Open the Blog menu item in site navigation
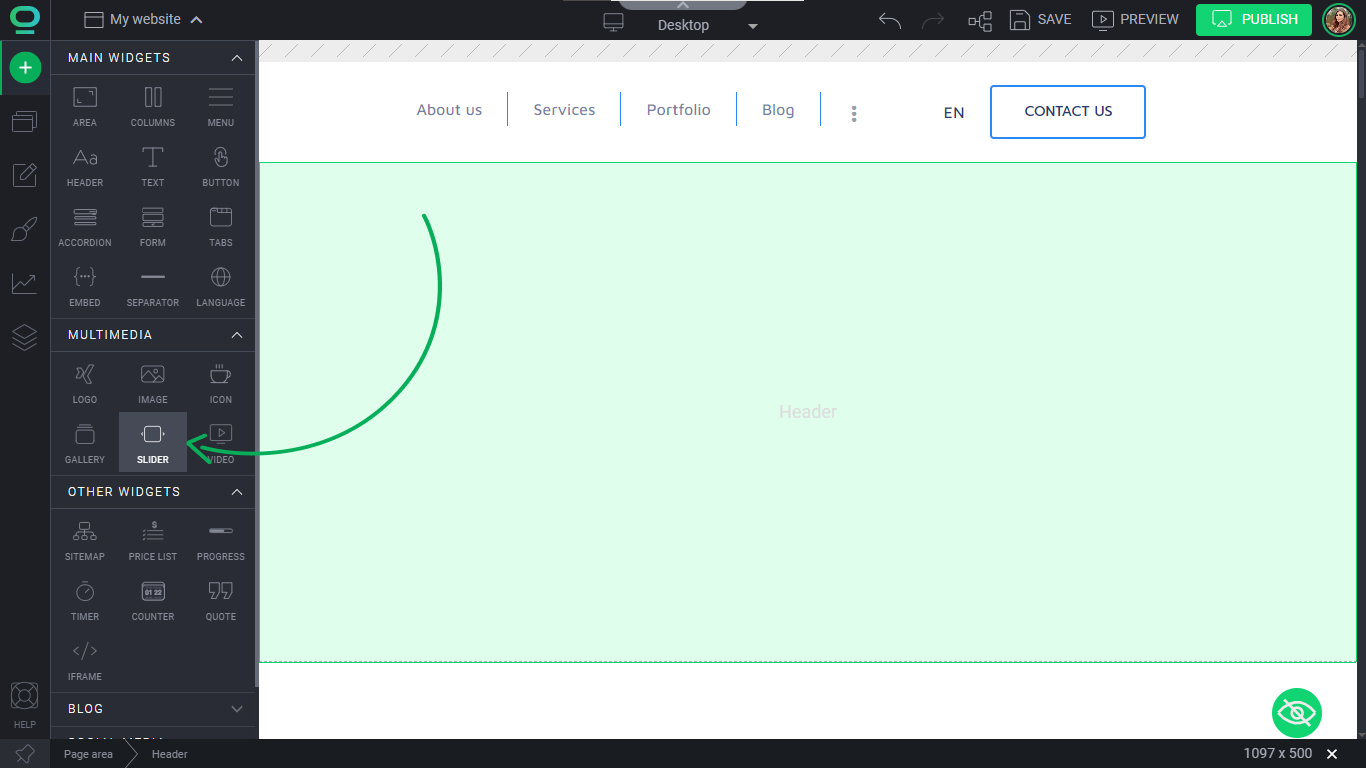 pos(778,110)
